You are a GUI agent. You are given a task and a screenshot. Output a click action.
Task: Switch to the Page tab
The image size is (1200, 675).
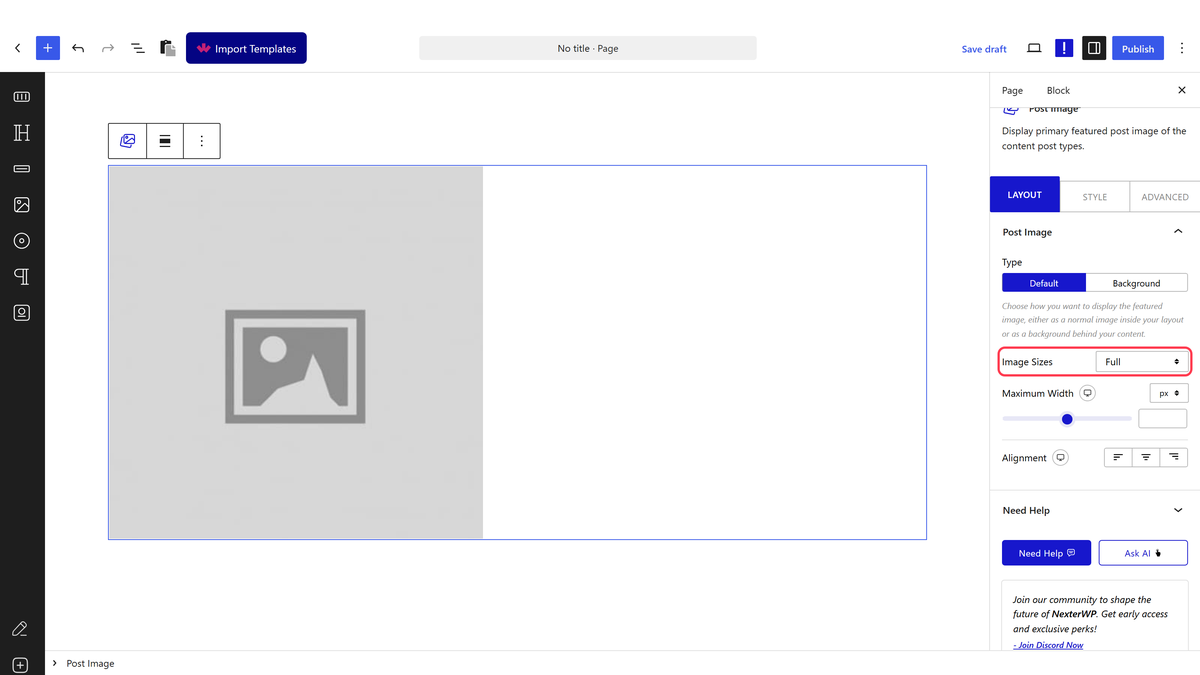(x=1012, y=90)
